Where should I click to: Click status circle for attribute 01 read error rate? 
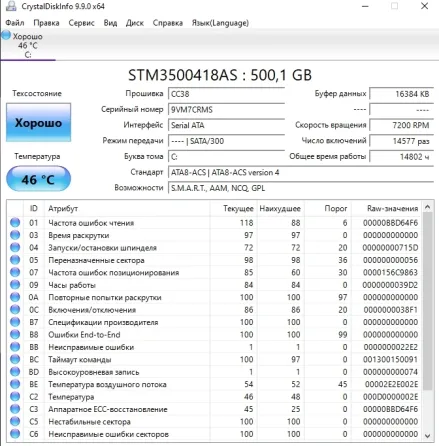(15, 222)
